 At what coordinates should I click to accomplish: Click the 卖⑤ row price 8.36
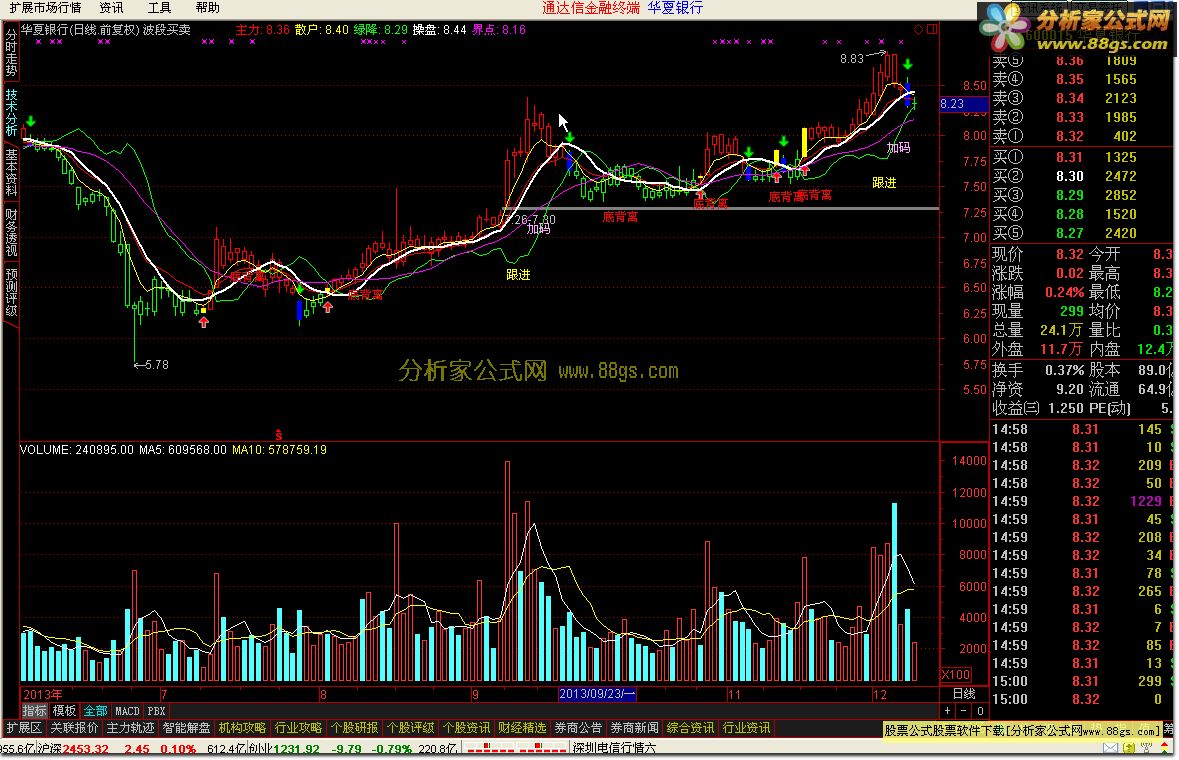tap(1069, 61)
